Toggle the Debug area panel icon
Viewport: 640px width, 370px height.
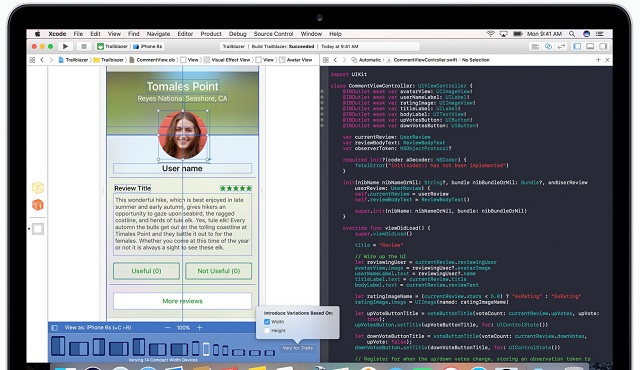click(590, 47)
